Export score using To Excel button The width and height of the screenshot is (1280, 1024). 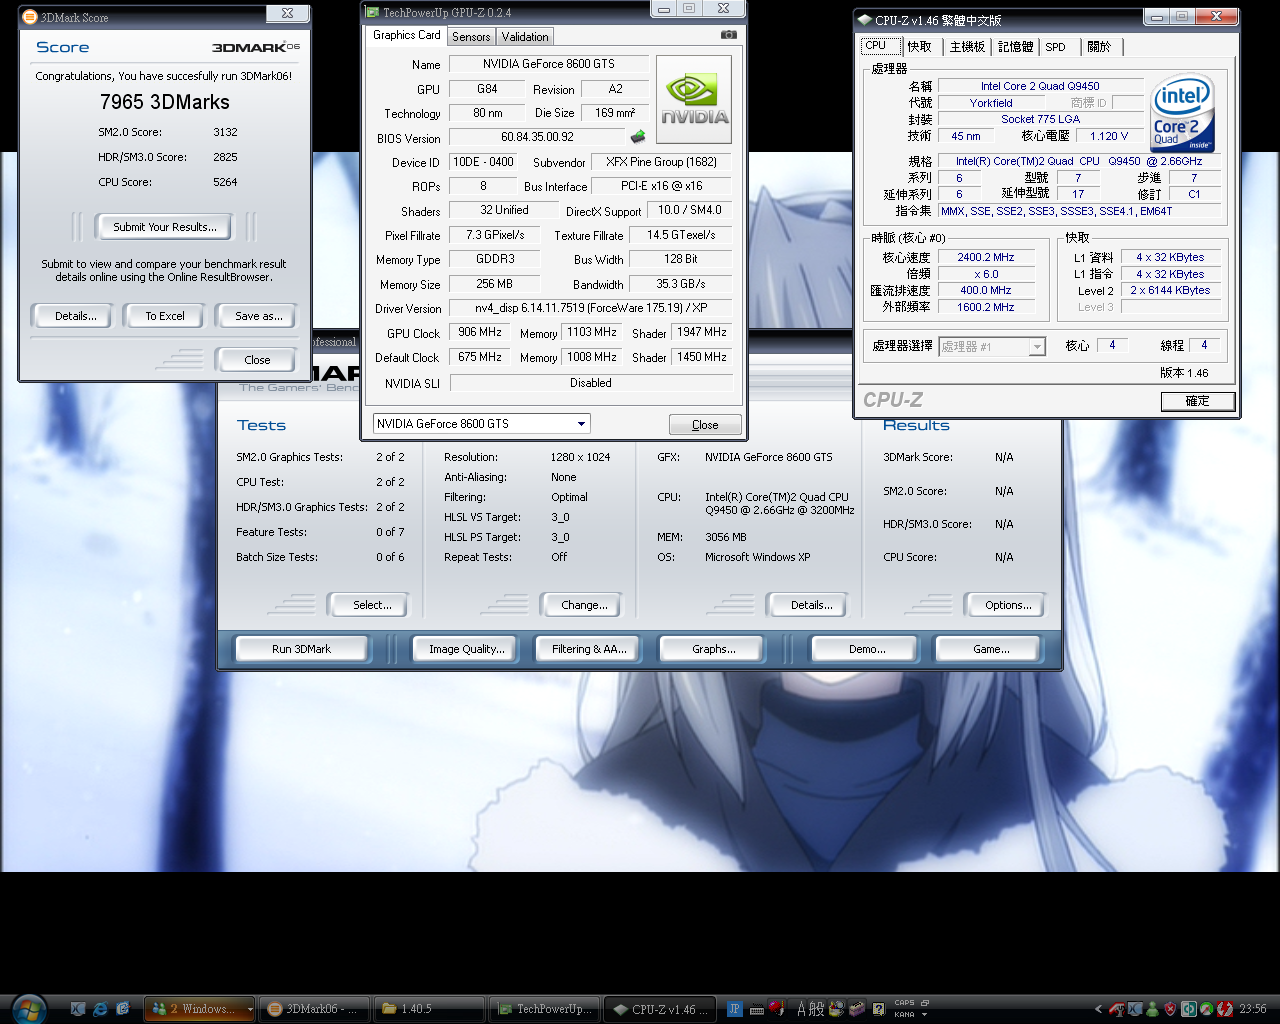165,316
